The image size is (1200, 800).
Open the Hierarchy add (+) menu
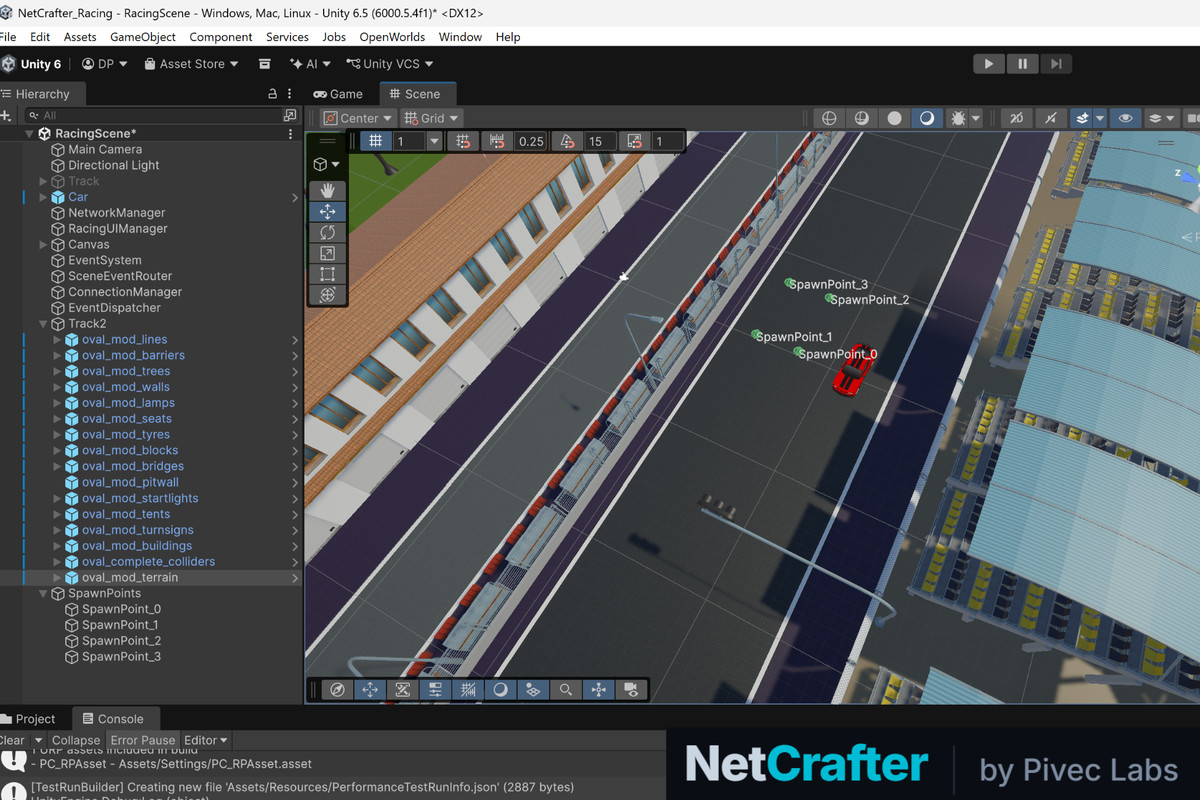coord(6,116)
